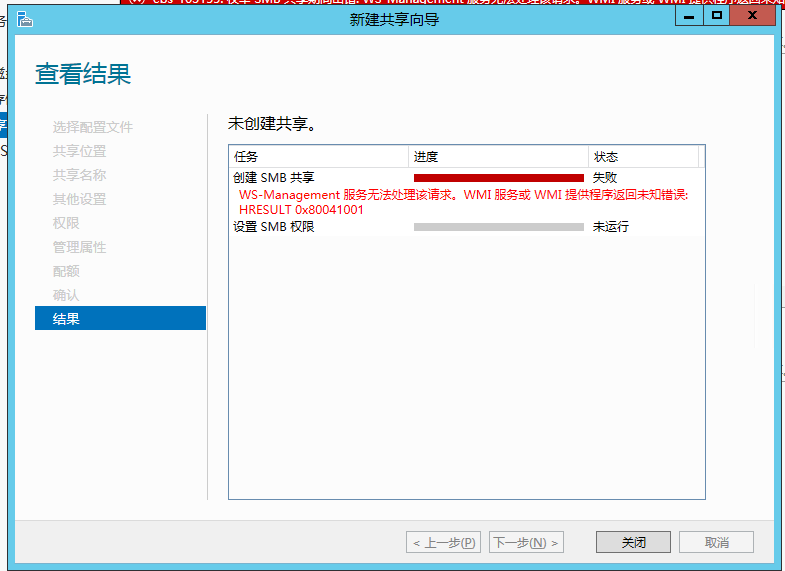
Task: Click the 取消 button
Action: tap(716, 542)
